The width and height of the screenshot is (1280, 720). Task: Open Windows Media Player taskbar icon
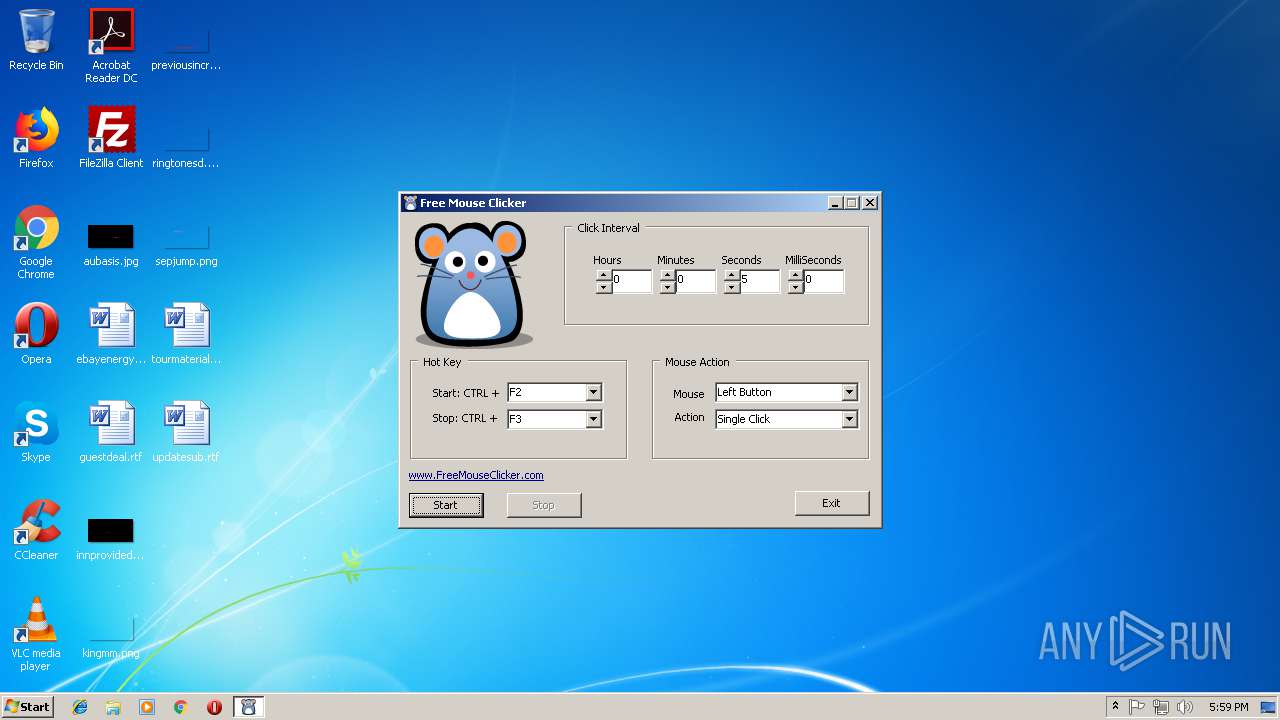[147, 707]
